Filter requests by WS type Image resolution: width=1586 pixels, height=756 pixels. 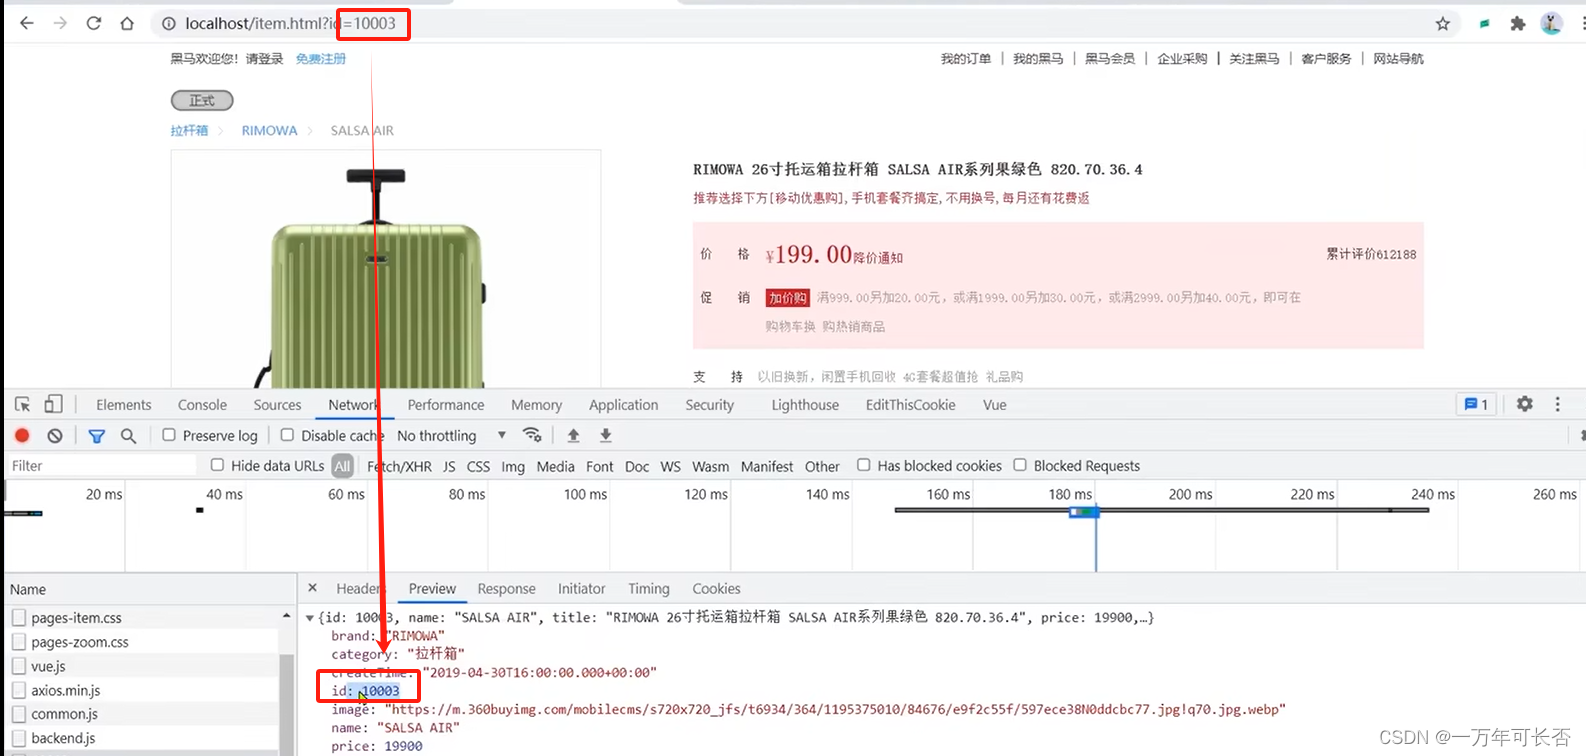click(670, 466)
